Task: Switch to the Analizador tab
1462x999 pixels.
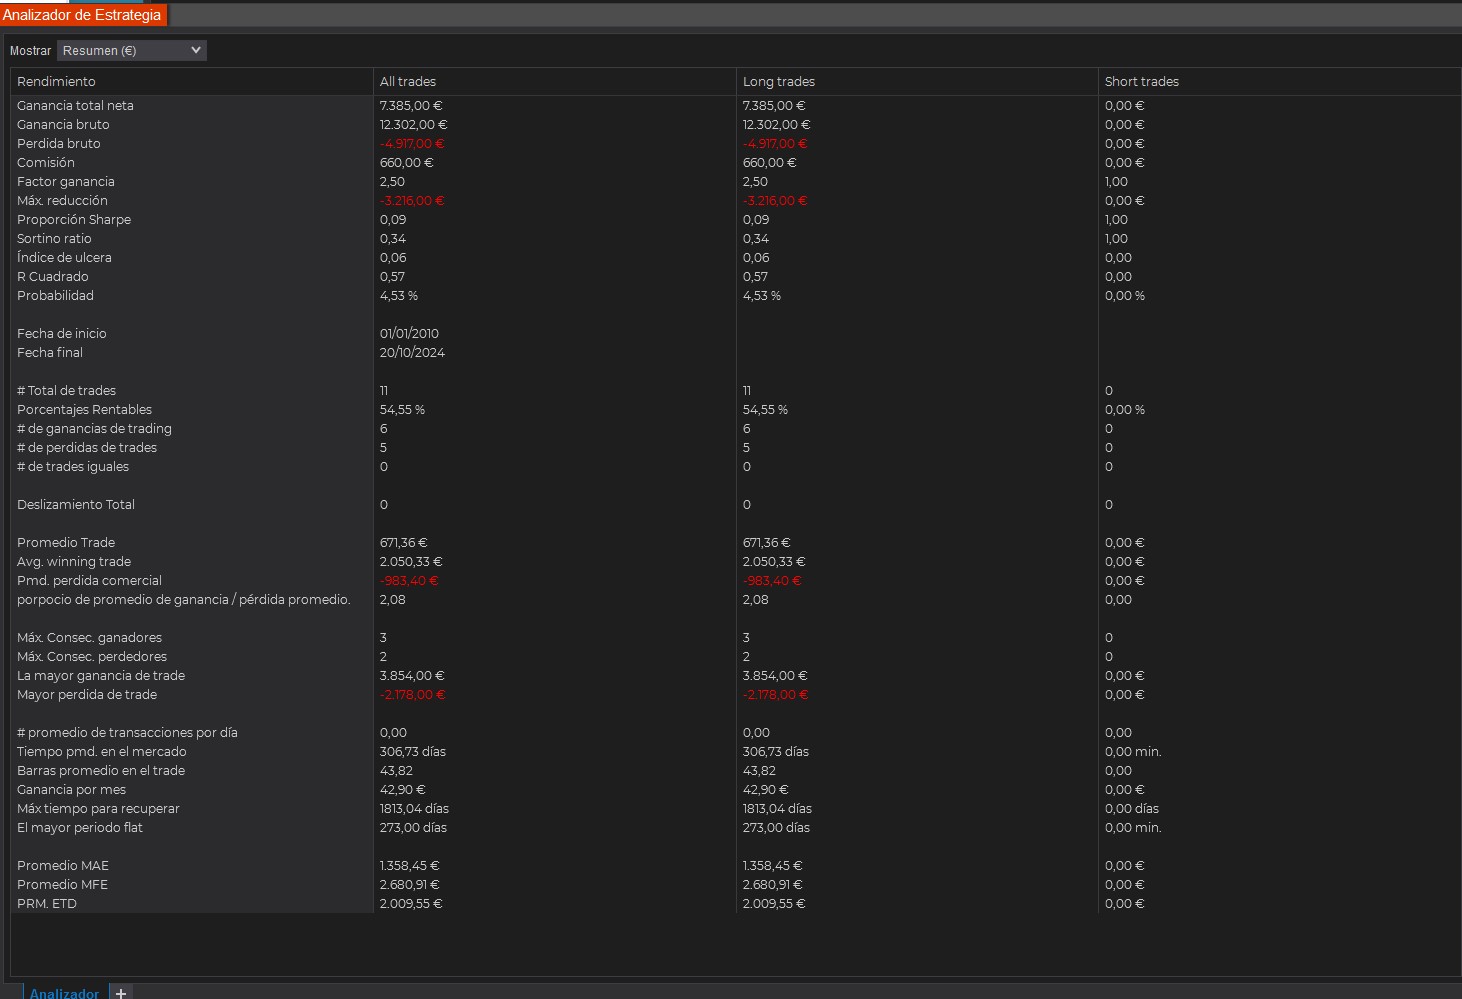Action: coord(64,993)
